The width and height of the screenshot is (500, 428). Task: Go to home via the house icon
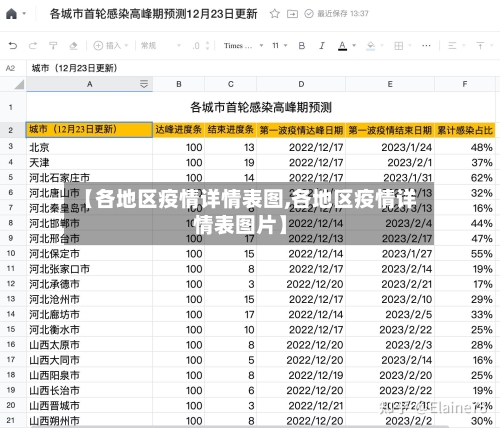(x=11, y=14)
